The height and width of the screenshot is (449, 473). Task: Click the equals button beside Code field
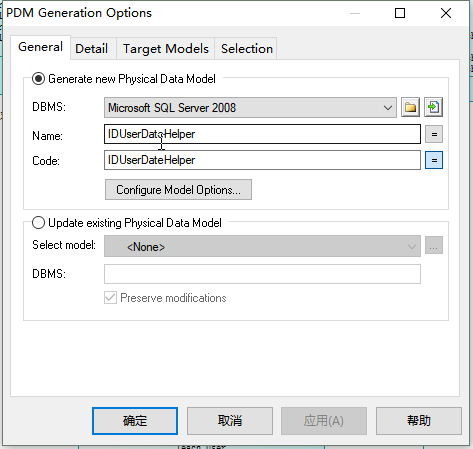(434, 160)
